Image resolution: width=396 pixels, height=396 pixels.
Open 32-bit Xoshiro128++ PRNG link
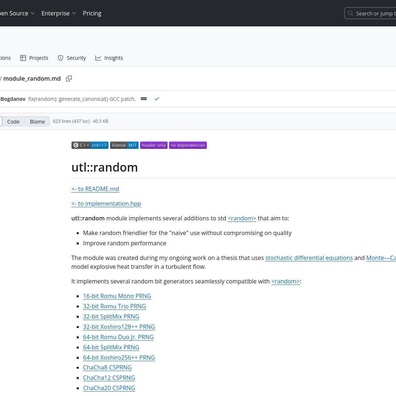[119, 327]
